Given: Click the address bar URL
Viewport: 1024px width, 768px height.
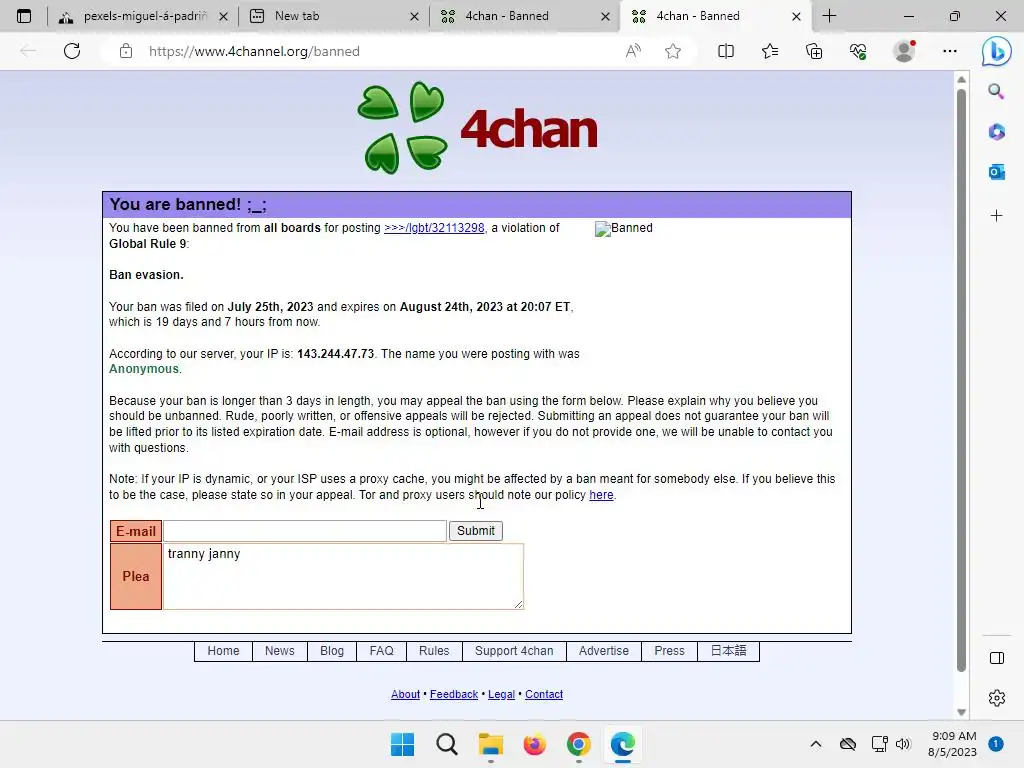Looking at the screenshot, I should (254, 51).
